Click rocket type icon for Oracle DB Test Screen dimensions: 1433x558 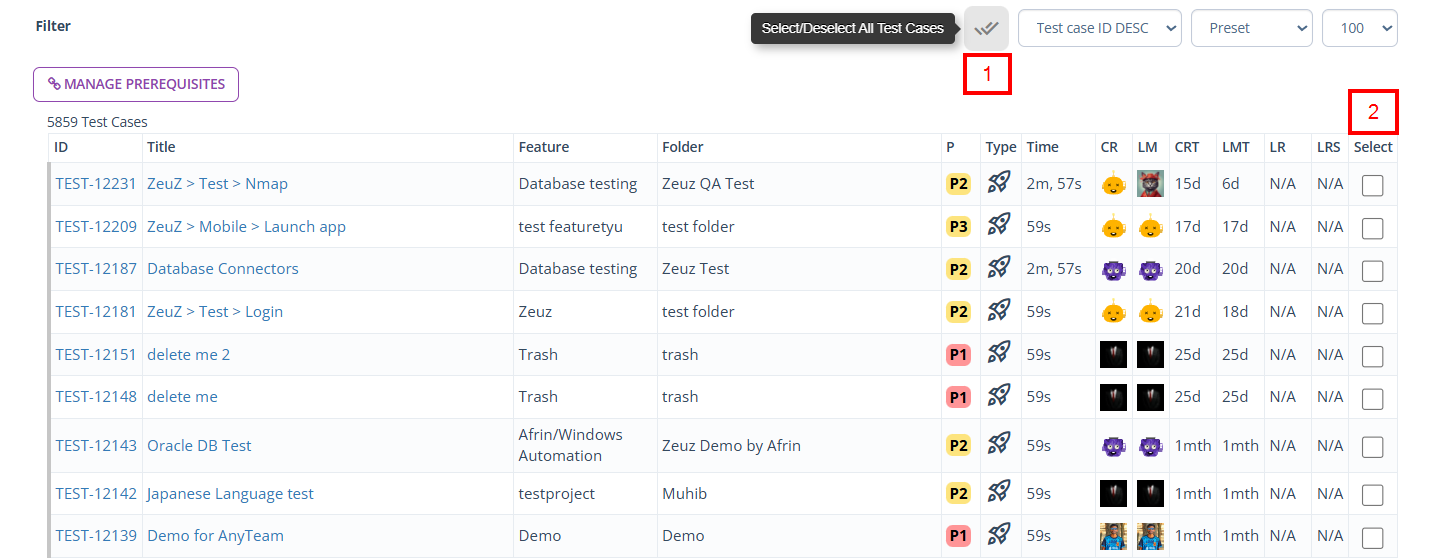coord(998,445)
